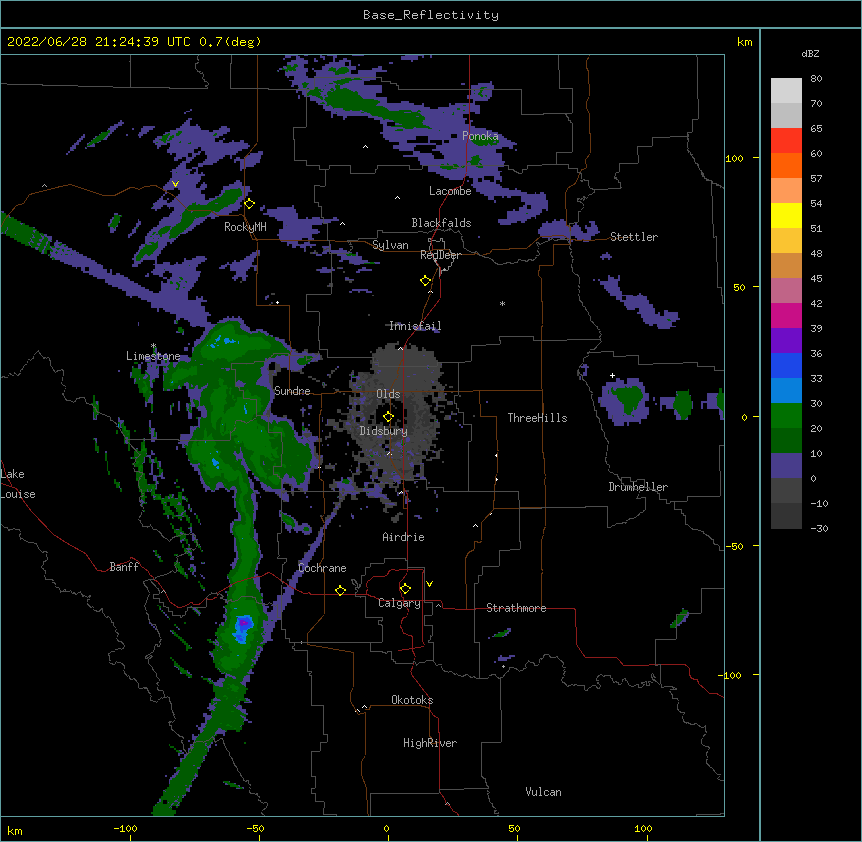Click the Sylvan label
This screenshot has width=862, height=842.
point(390,245)
